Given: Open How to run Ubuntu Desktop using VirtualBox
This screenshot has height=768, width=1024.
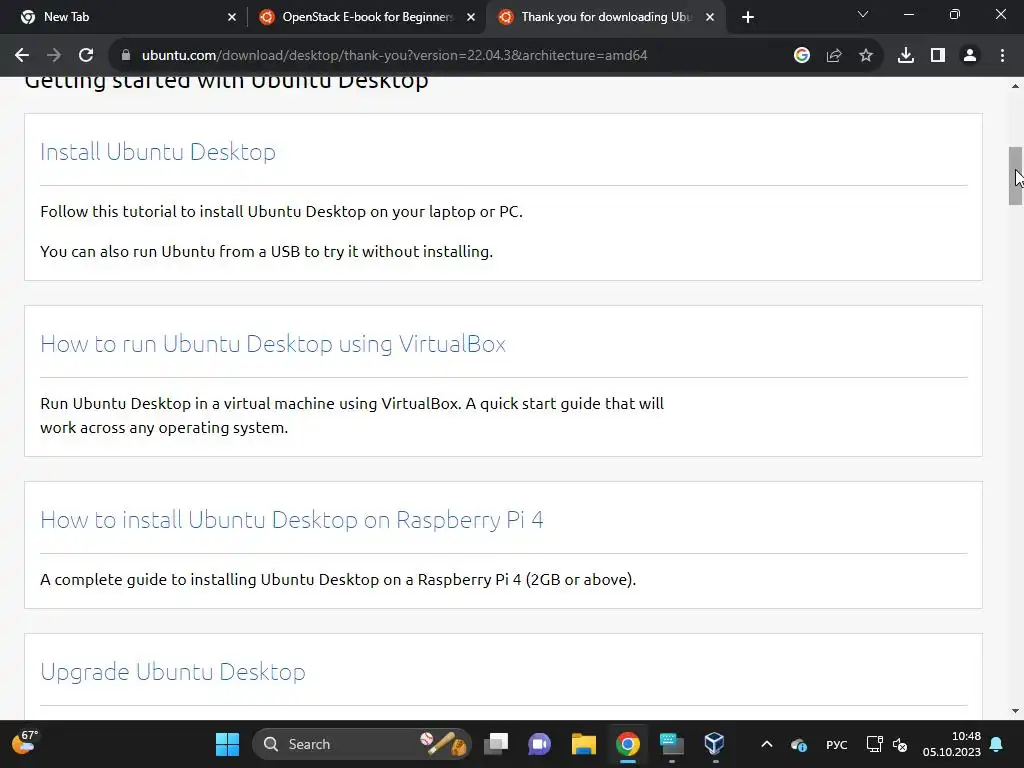Looking at the screenshot, I should point(273,344).
